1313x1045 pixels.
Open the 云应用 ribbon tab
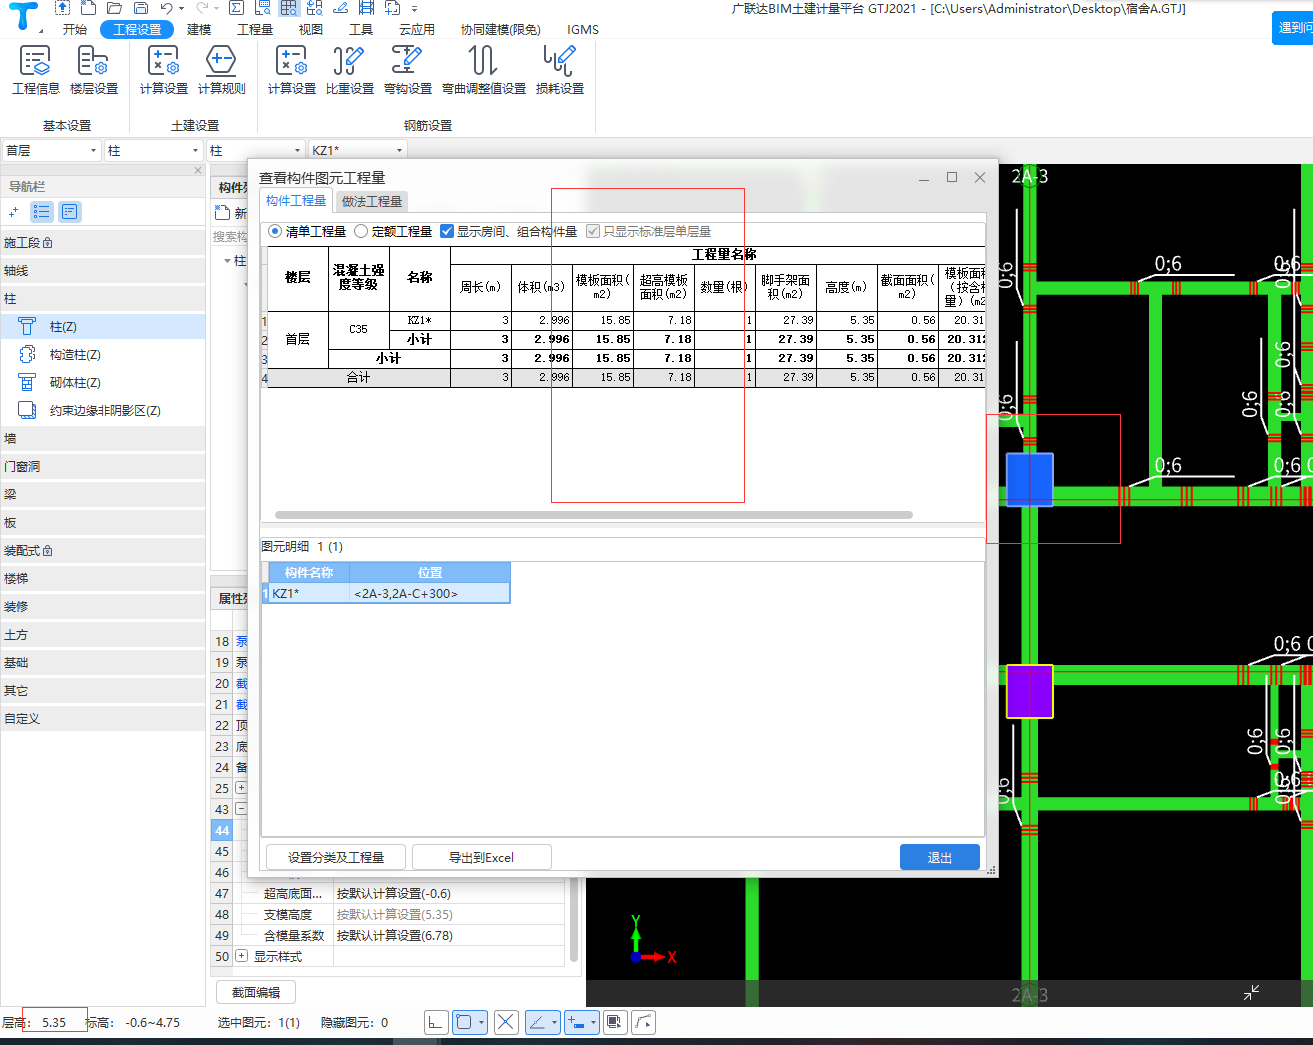(x=416, y=29)
